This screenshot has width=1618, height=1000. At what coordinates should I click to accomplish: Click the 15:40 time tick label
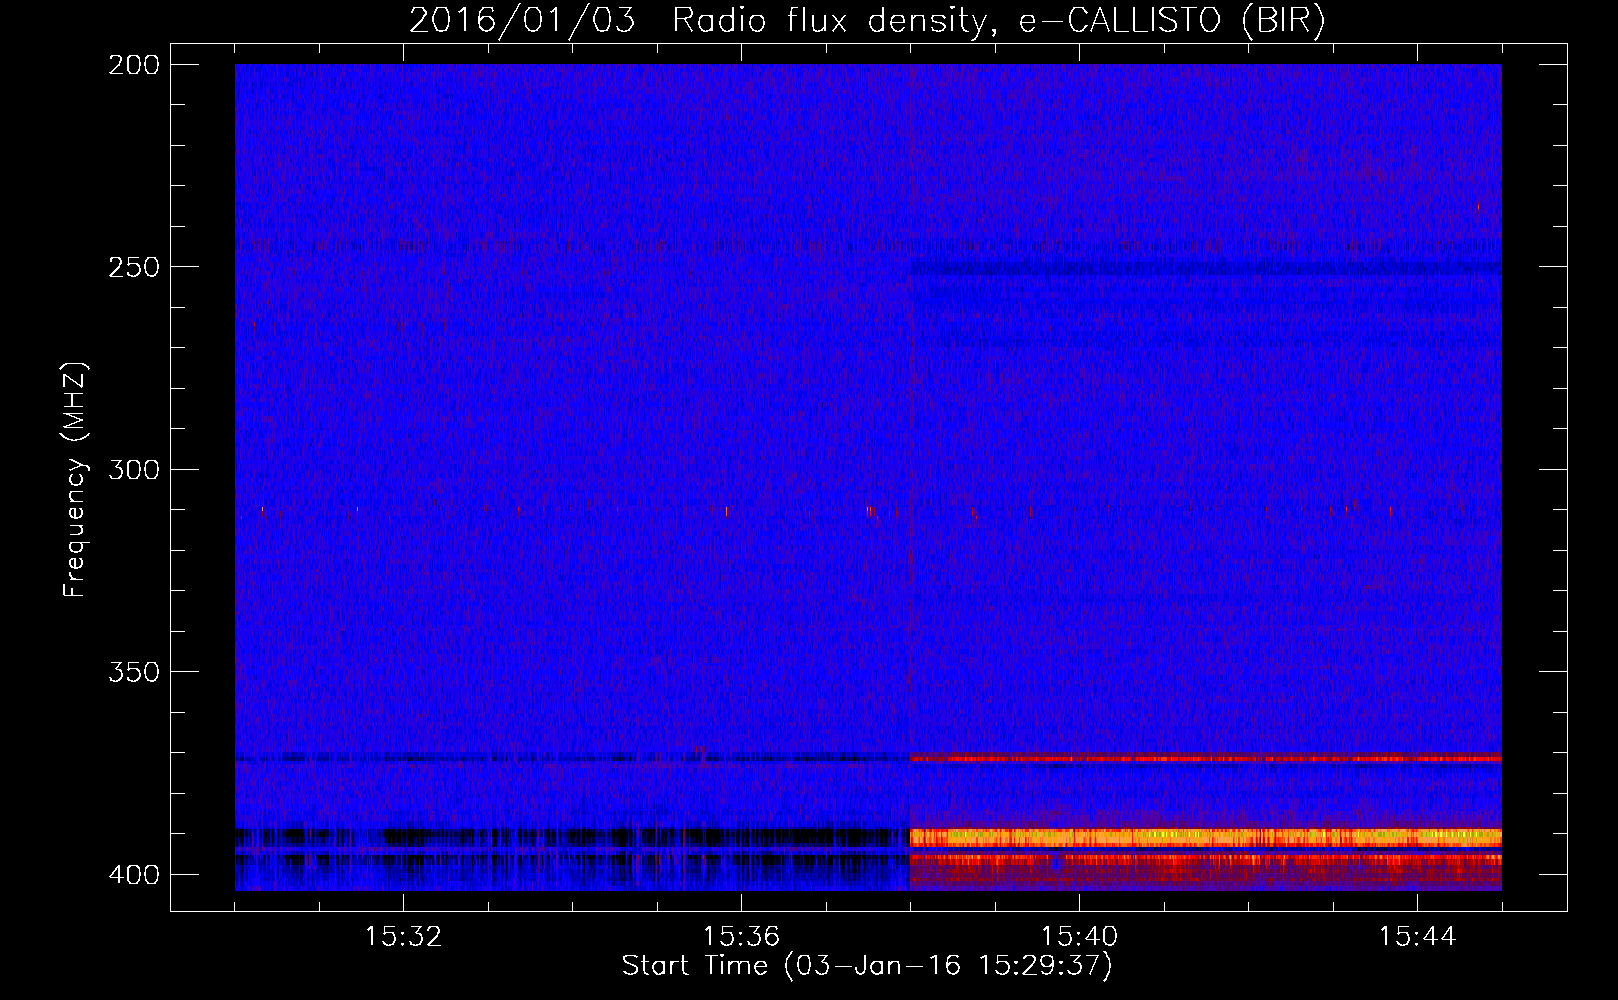(x=1079, y=937)
